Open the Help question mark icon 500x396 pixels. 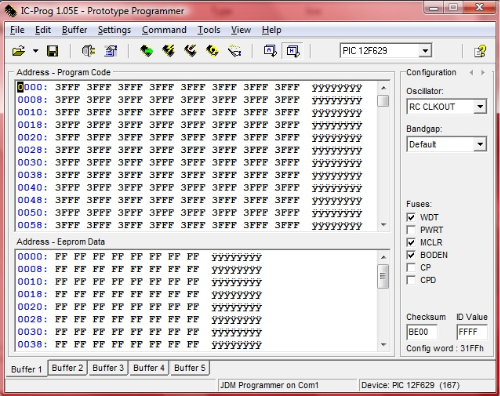tap(480, 51)
